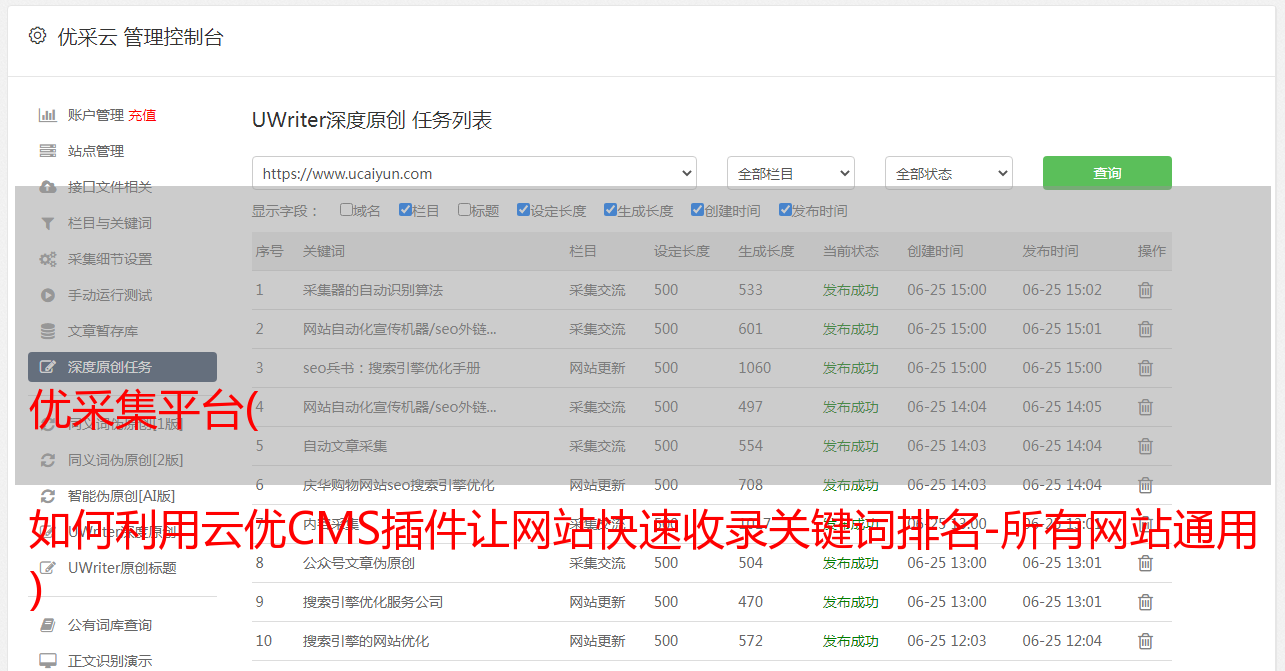
Task: Open 正文识别演示 in the sidebar
Action: [x=110, y=661]
